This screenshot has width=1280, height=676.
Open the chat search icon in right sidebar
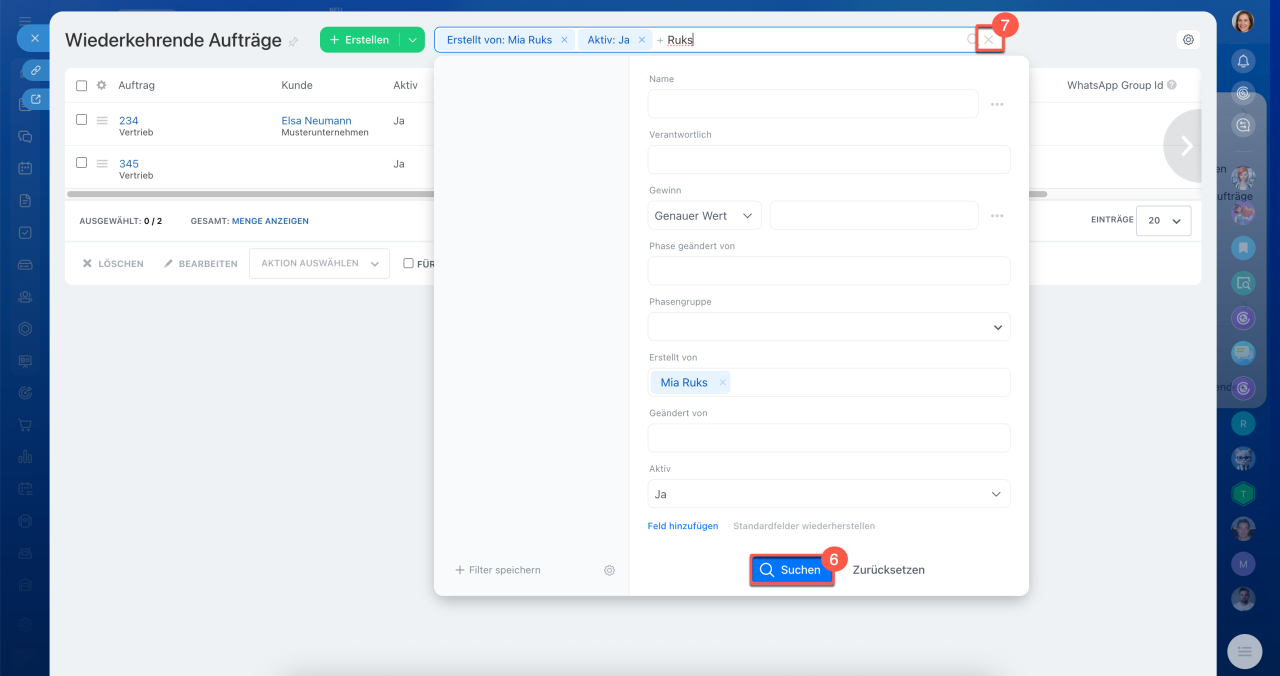pyautogui.click(x=1243, y=126)
